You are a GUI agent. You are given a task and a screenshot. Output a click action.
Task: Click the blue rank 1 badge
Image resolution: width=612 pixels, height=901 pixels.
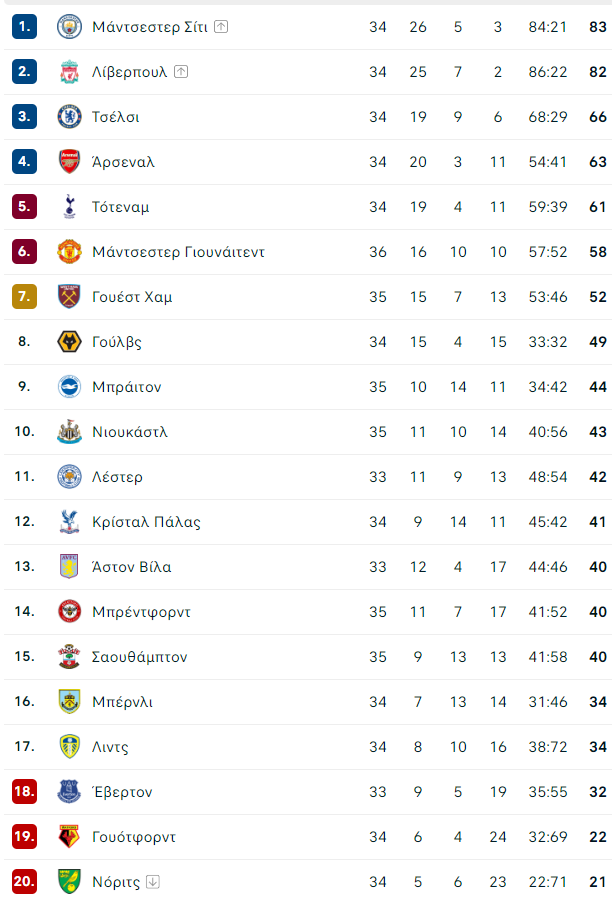[x=24, y=26]
